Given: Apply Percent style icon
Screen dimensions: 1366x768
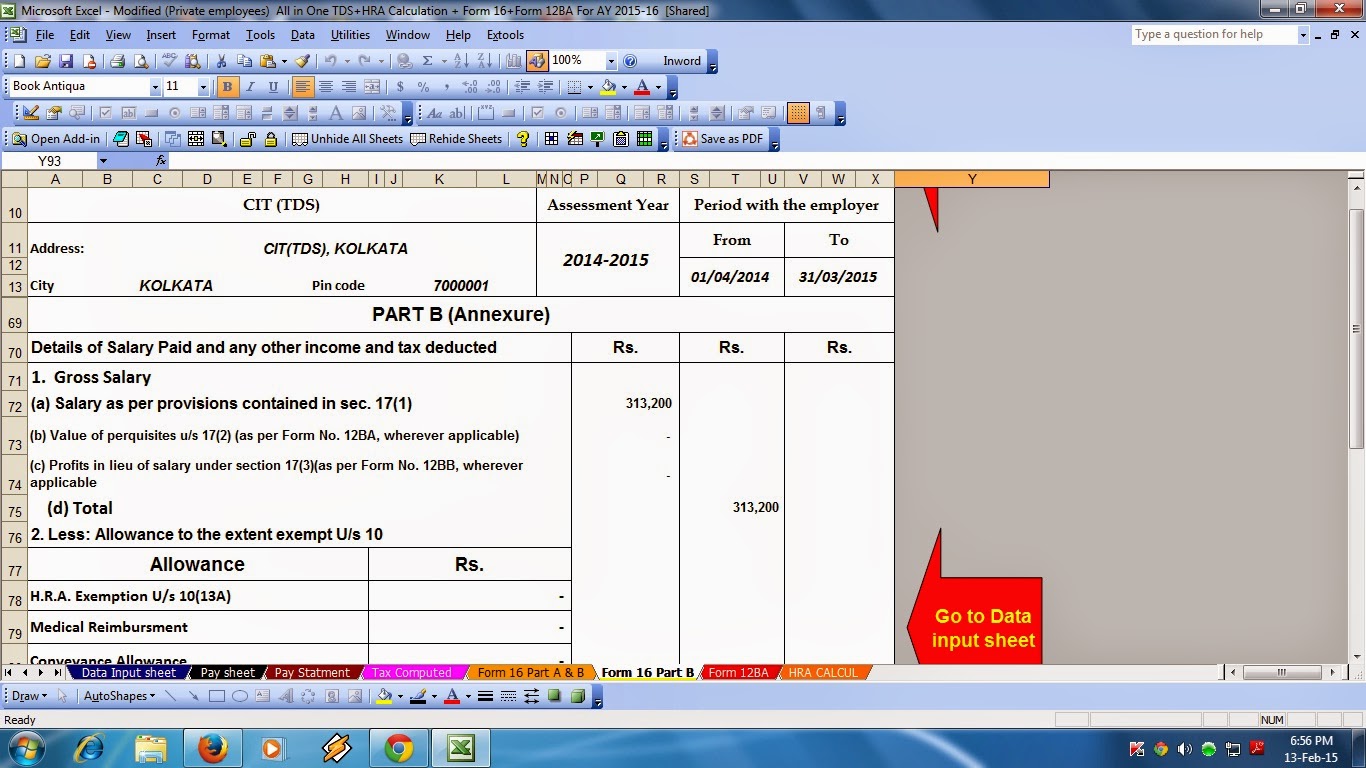Looking at the screenshot, I should [423, 87].
